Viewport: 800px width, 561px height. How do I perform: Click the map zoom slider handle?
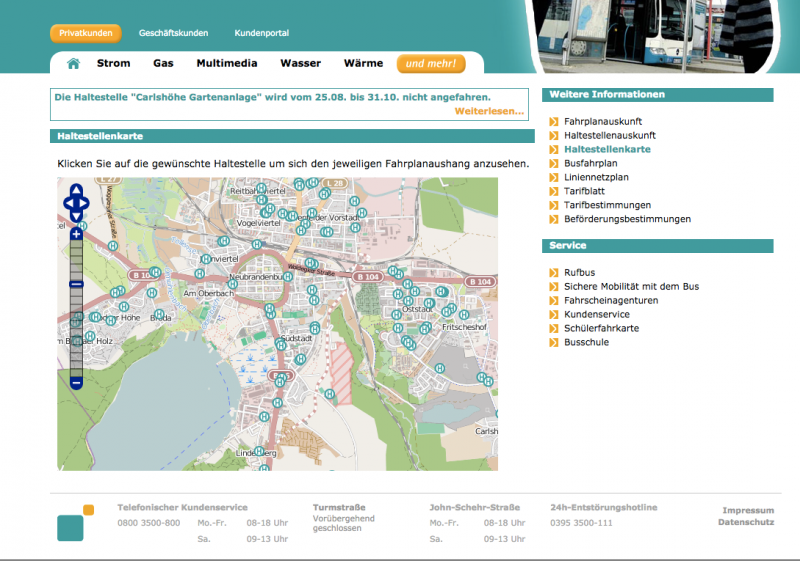click(x=76, y=285)
